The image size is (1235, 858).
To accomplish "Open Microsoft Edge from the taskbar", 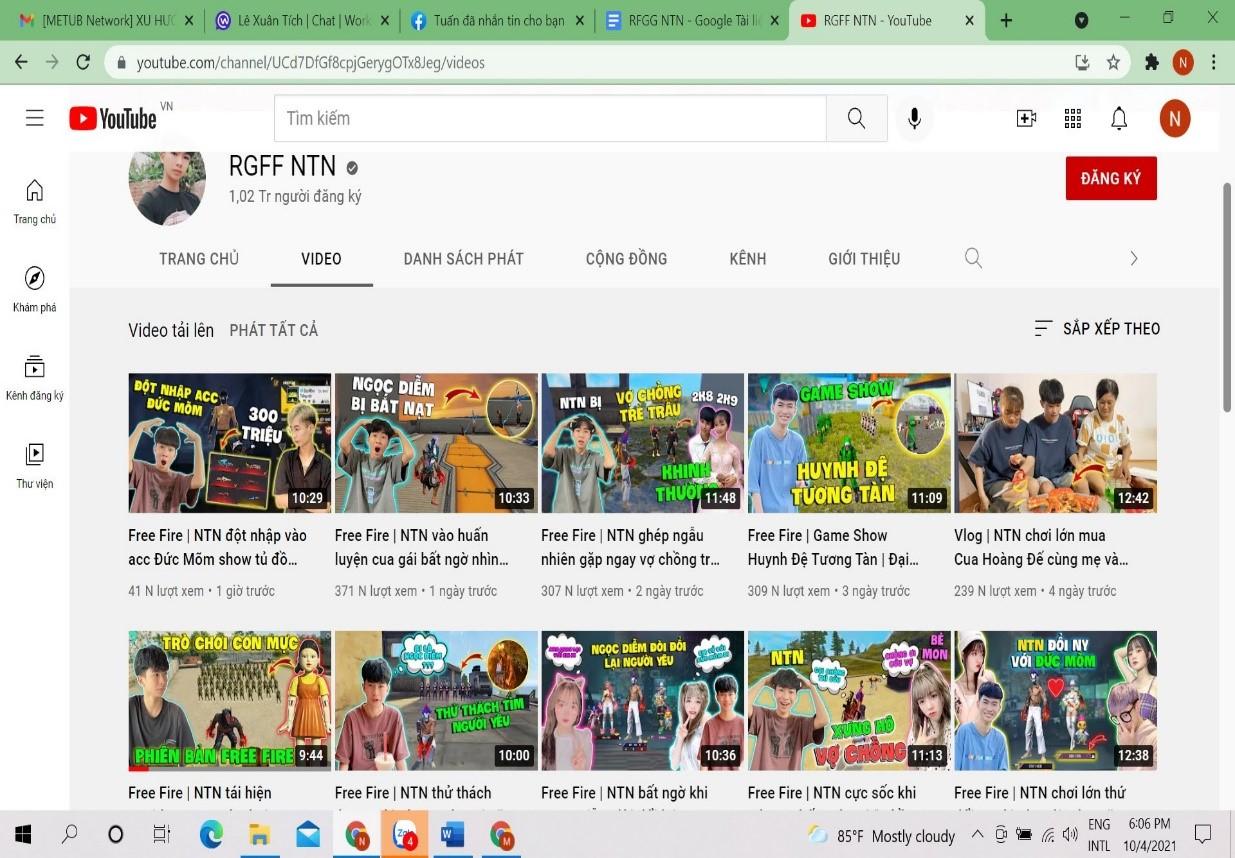I will [211, 833].
